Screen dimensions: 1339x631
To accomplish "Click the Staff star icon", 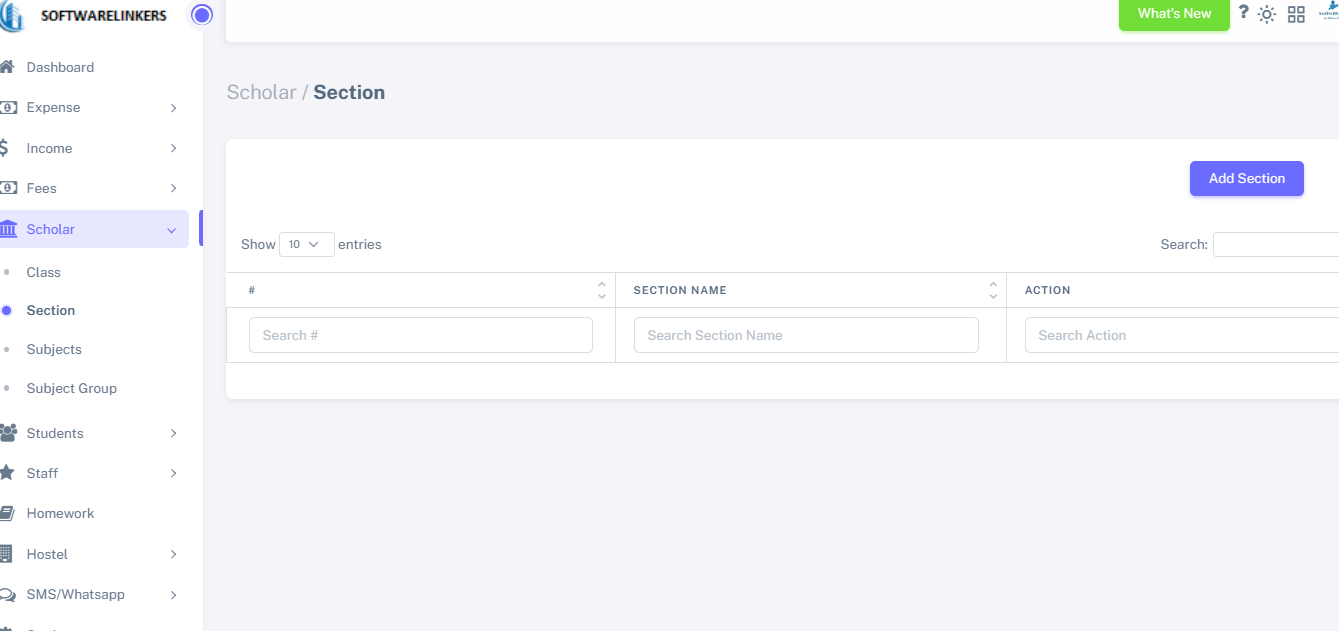I will pyautogui.click(x=7, y=473).
